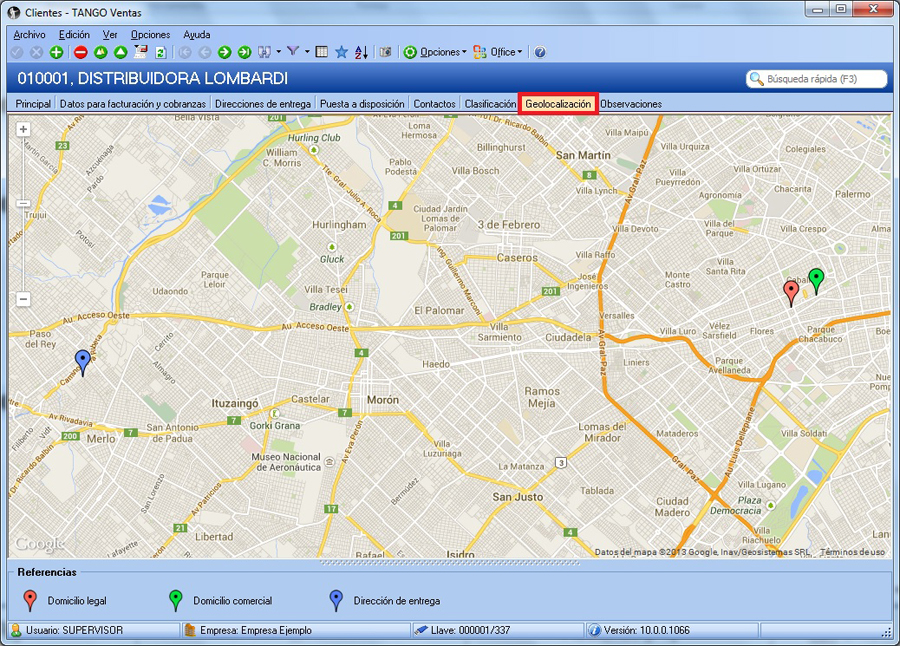This screenshot has width=900, height=646.
Task: Select the Geolocalización tab
Action: click(558, 104)
